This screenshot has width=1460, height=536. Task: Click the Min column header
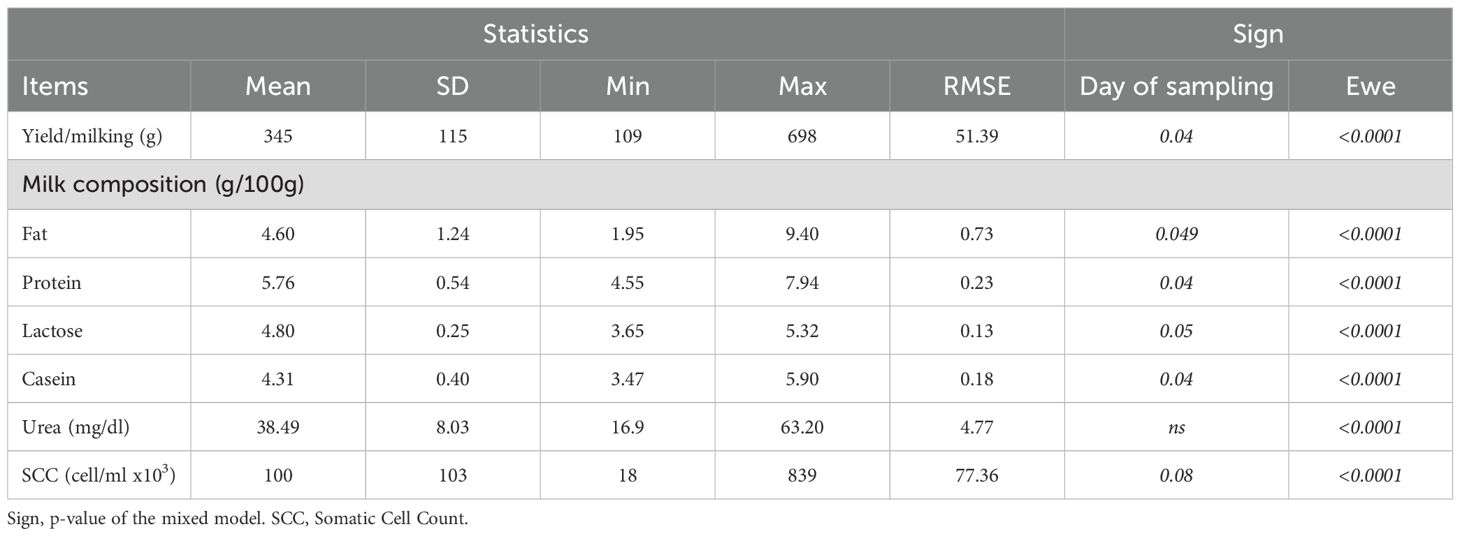tap(628, 86)
